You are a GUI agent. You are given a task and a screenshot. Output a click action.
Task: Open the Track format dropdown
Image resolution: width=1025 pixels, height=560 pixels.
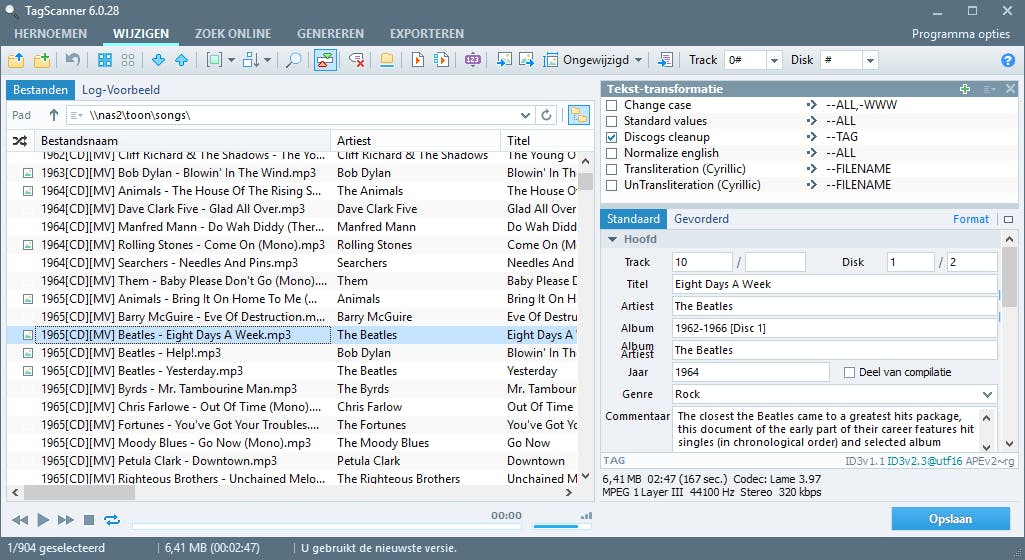click(x=774, y=60)
